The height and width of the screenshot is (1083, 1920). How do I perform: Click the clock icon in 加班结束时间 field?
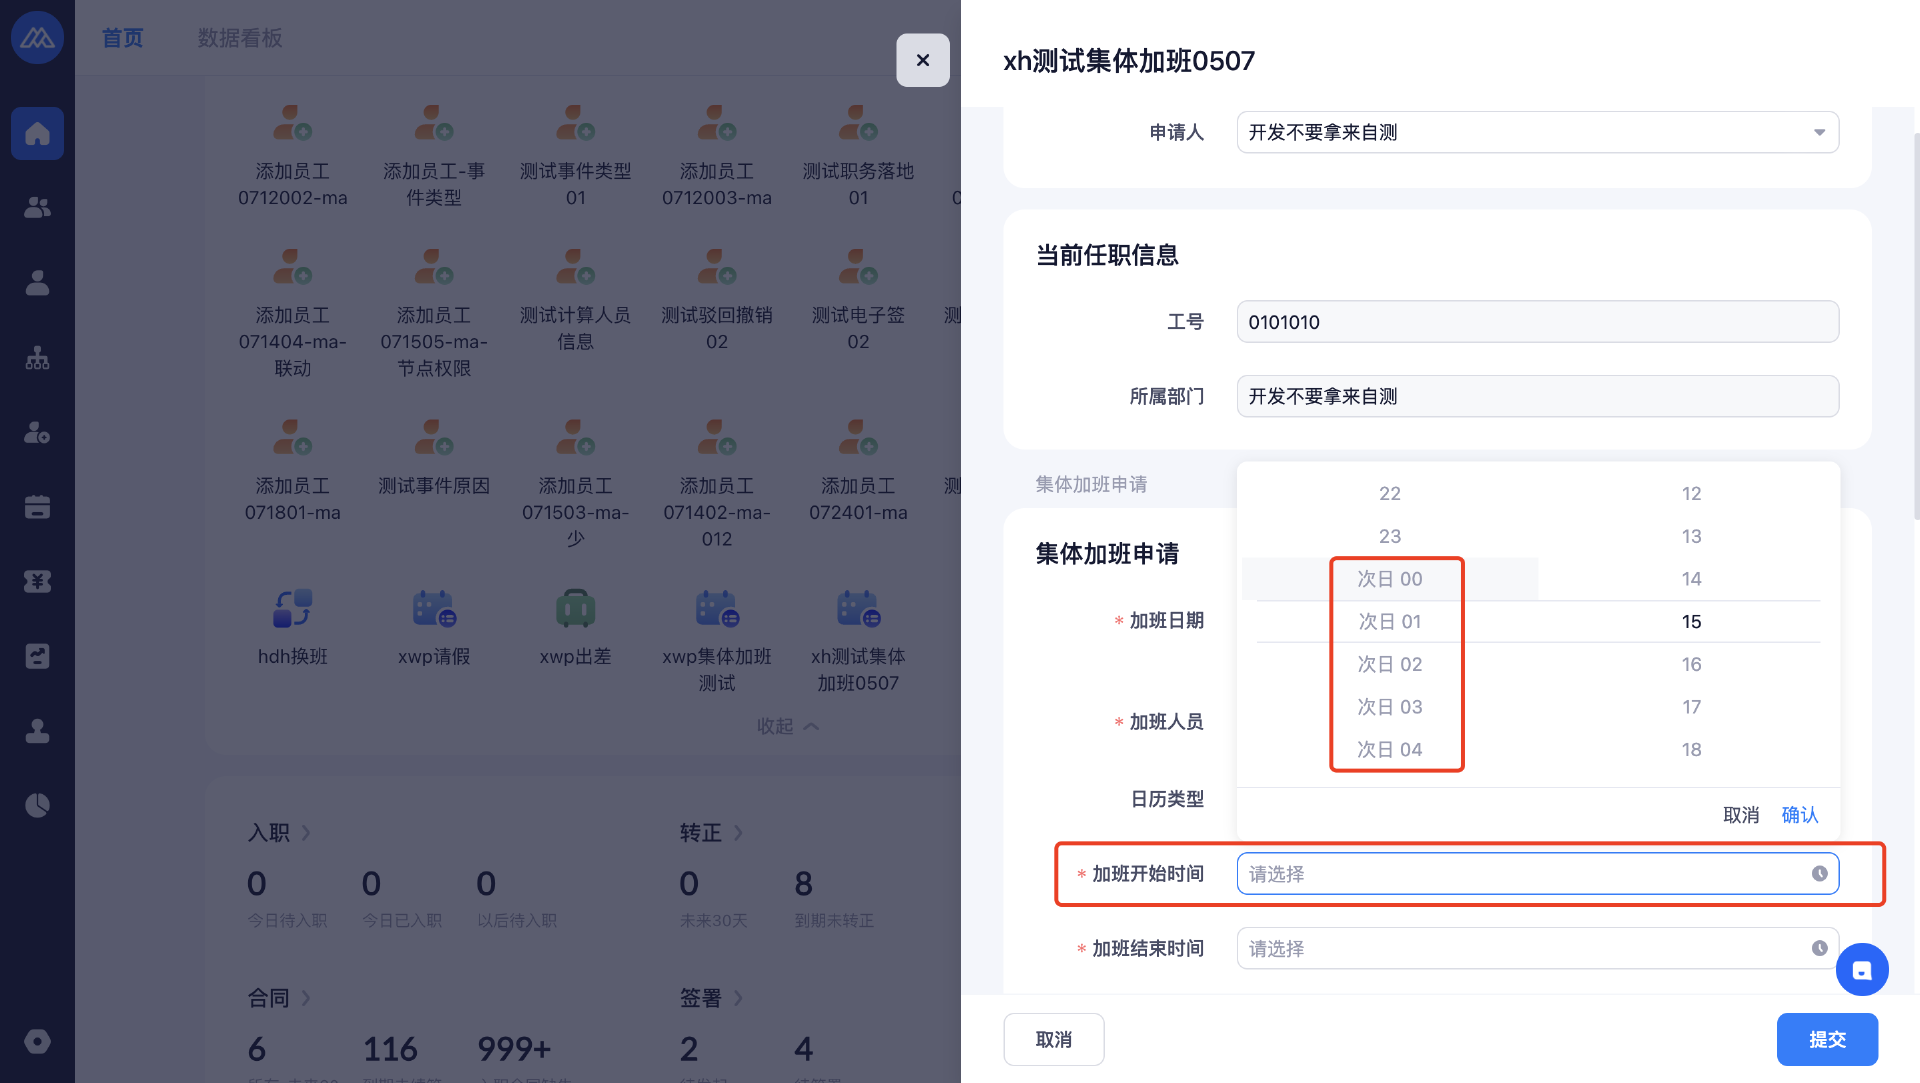click(1819, 948)
